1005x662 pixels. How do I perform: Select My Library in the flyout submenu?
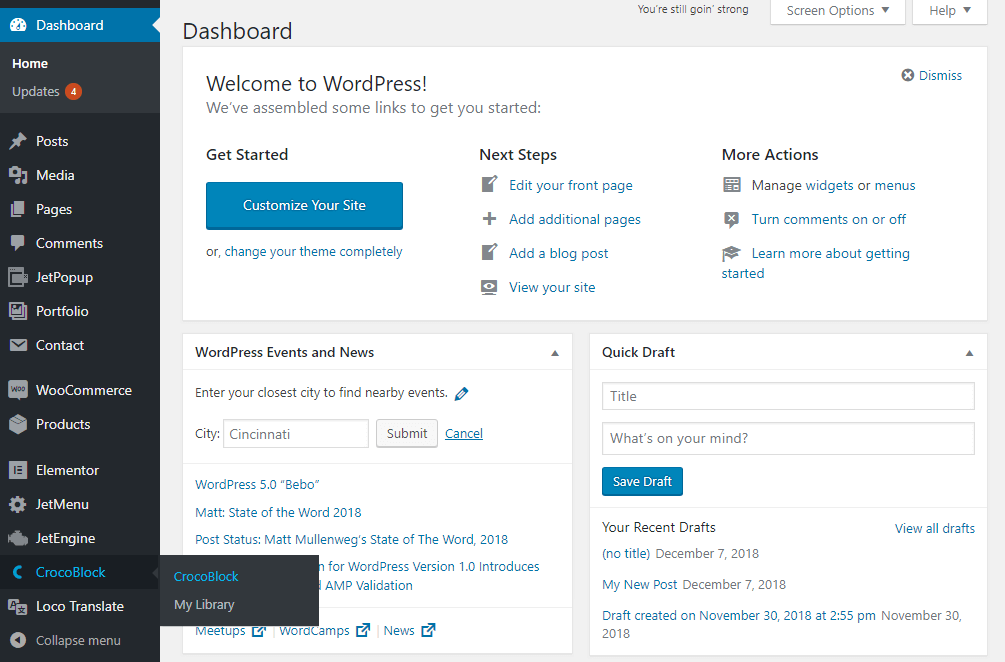coord(204,604)
